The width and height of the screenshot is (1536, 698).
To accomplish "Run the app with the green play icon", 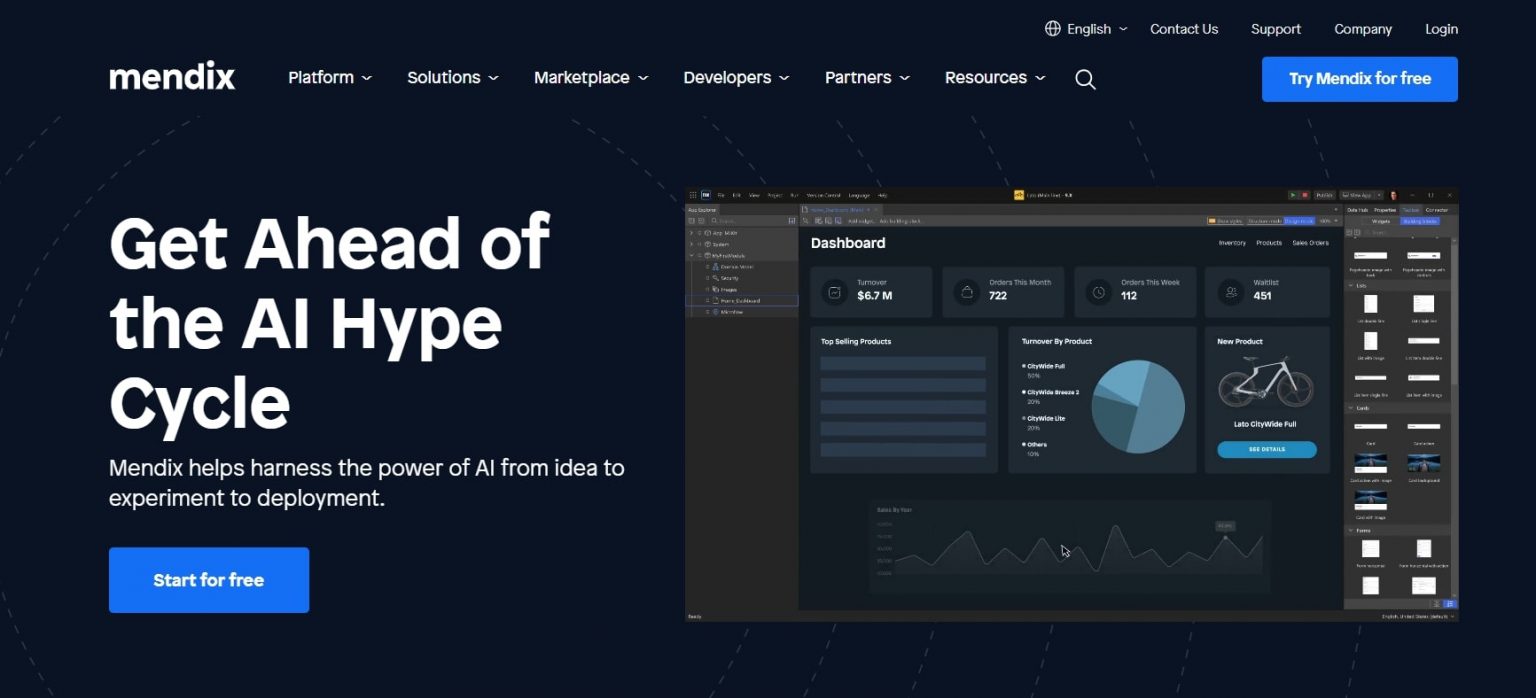I will (x=1293, y=195).
